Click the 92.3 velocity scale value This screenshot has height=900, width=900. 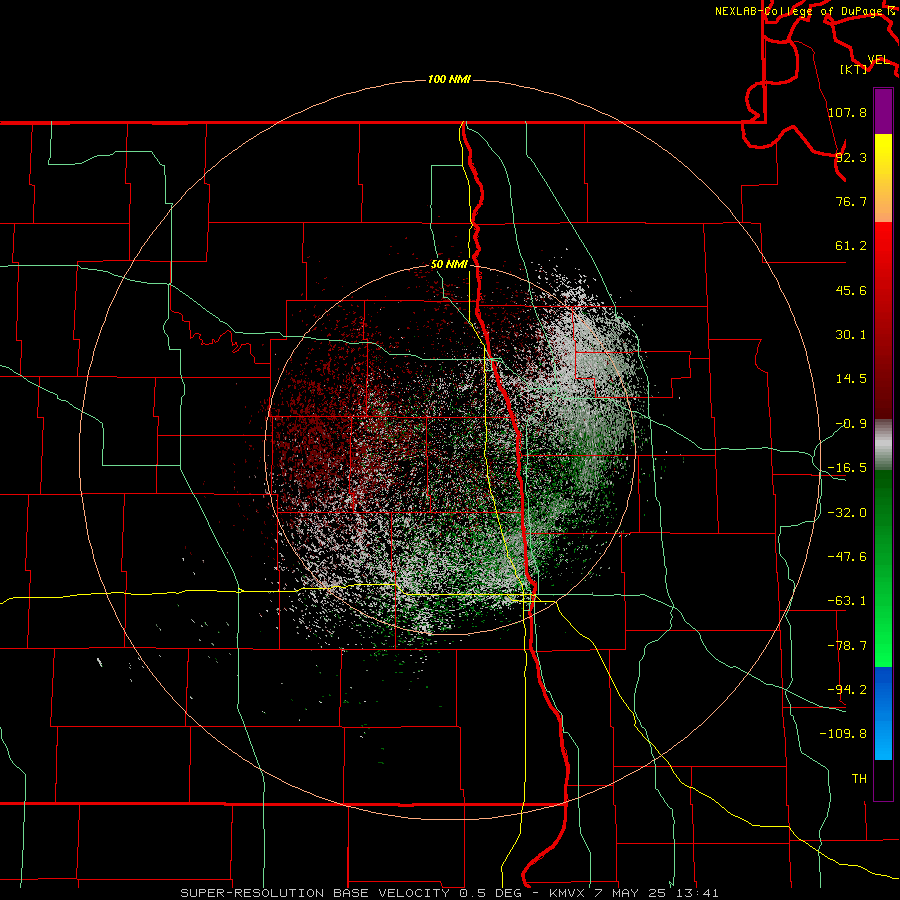(x=851, y=157)
